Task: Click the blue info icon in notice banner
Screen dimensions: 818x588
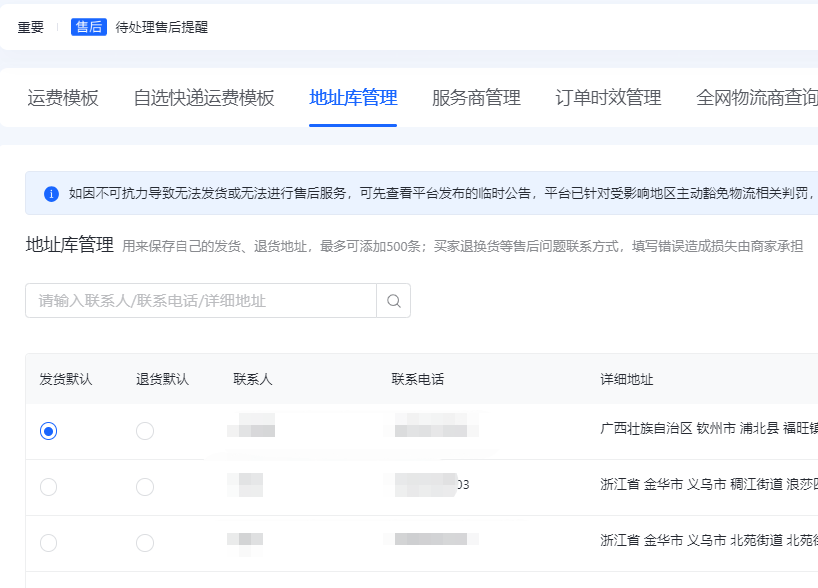Action: pos(51,193)
